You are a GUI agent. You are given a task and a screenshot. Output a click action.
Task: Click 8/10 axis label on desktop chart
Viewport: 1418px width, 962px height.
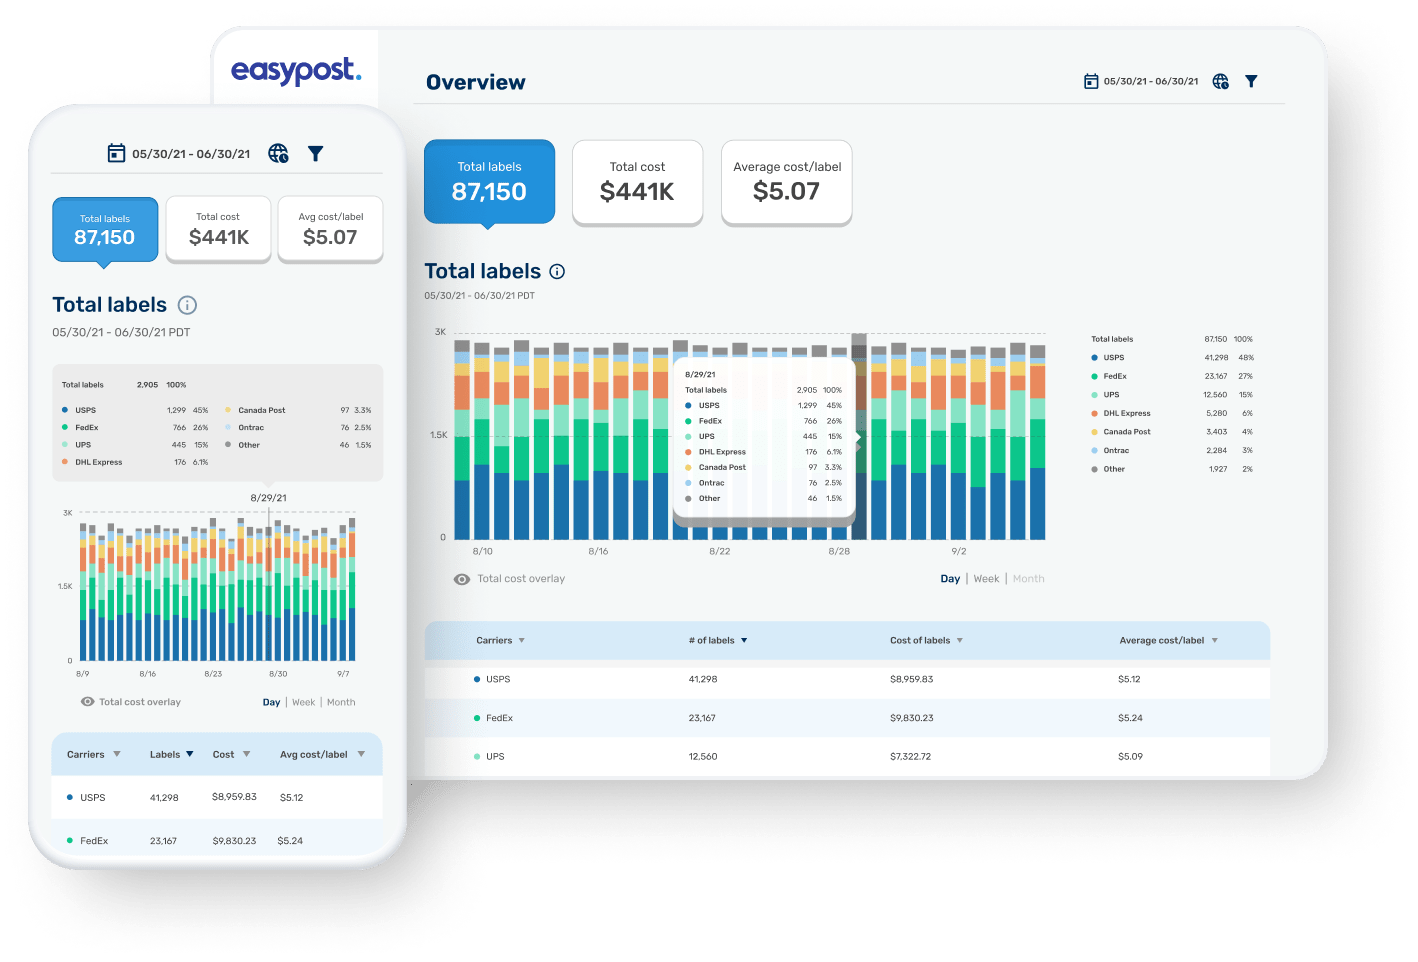(x=482, y=551)
